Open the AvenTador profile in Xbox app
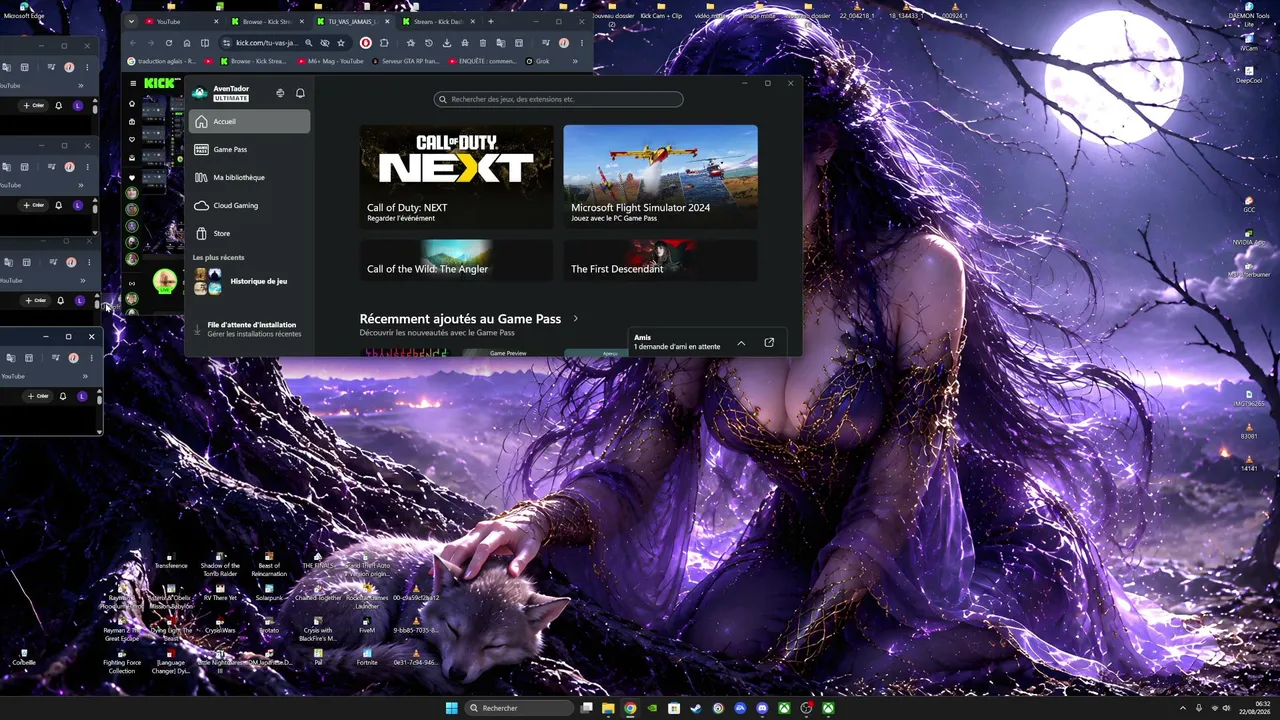Image resolution: width=1280 pixels, height=720 pixels. coord(221,93)
